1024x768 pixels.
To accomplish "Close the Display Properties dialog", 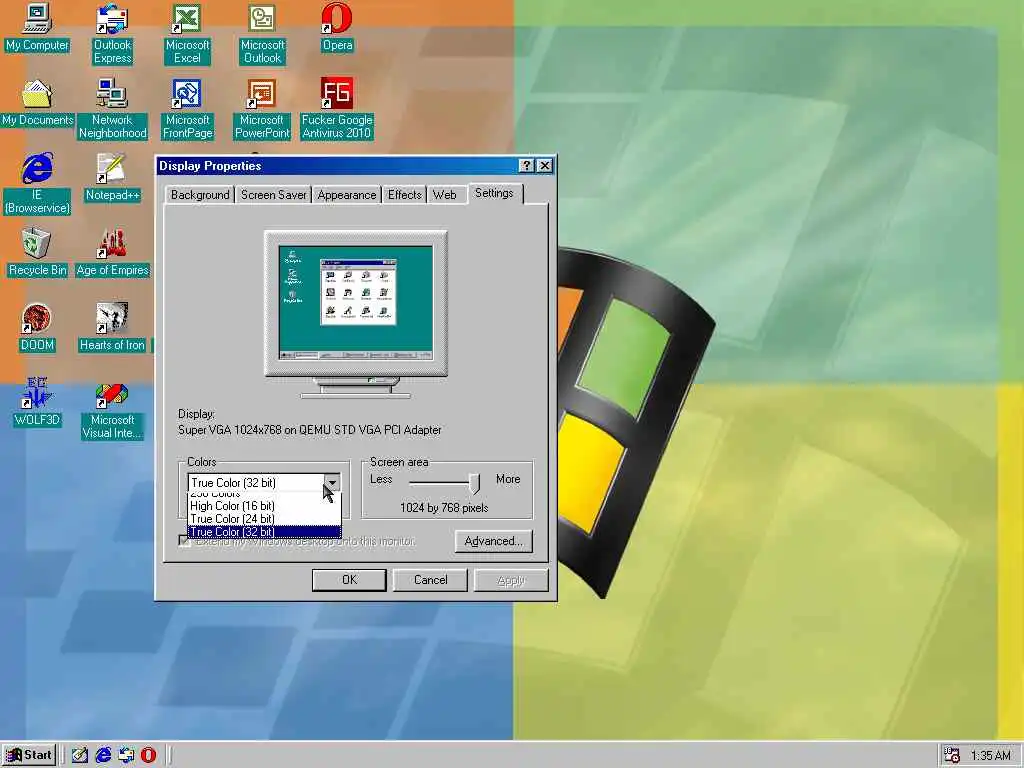I will pyautogui.click(x=545, y=166).
